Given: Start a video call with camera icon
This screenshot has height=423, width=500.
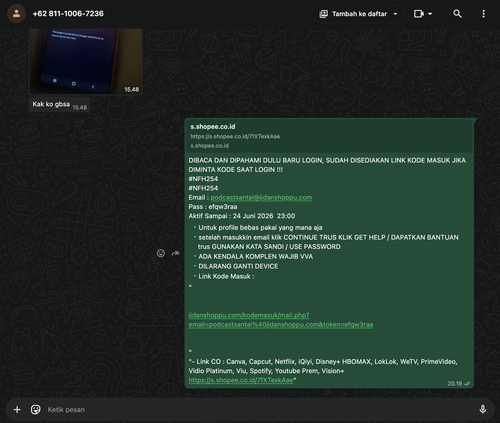Looking at the screenshot, I should tap(418, 14).
